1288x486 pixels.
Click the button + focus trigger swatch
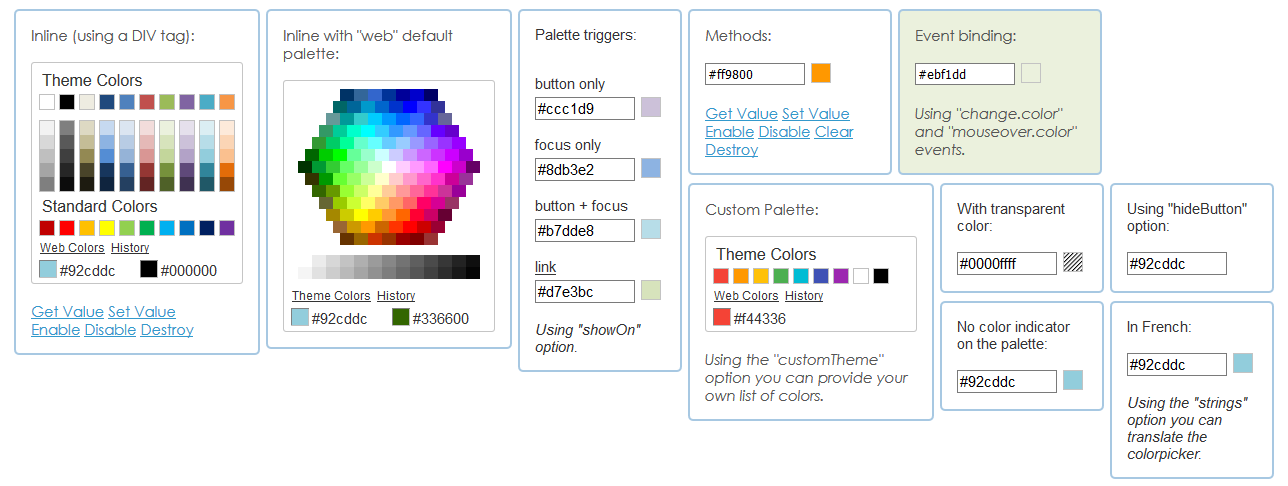click(651, 229)
